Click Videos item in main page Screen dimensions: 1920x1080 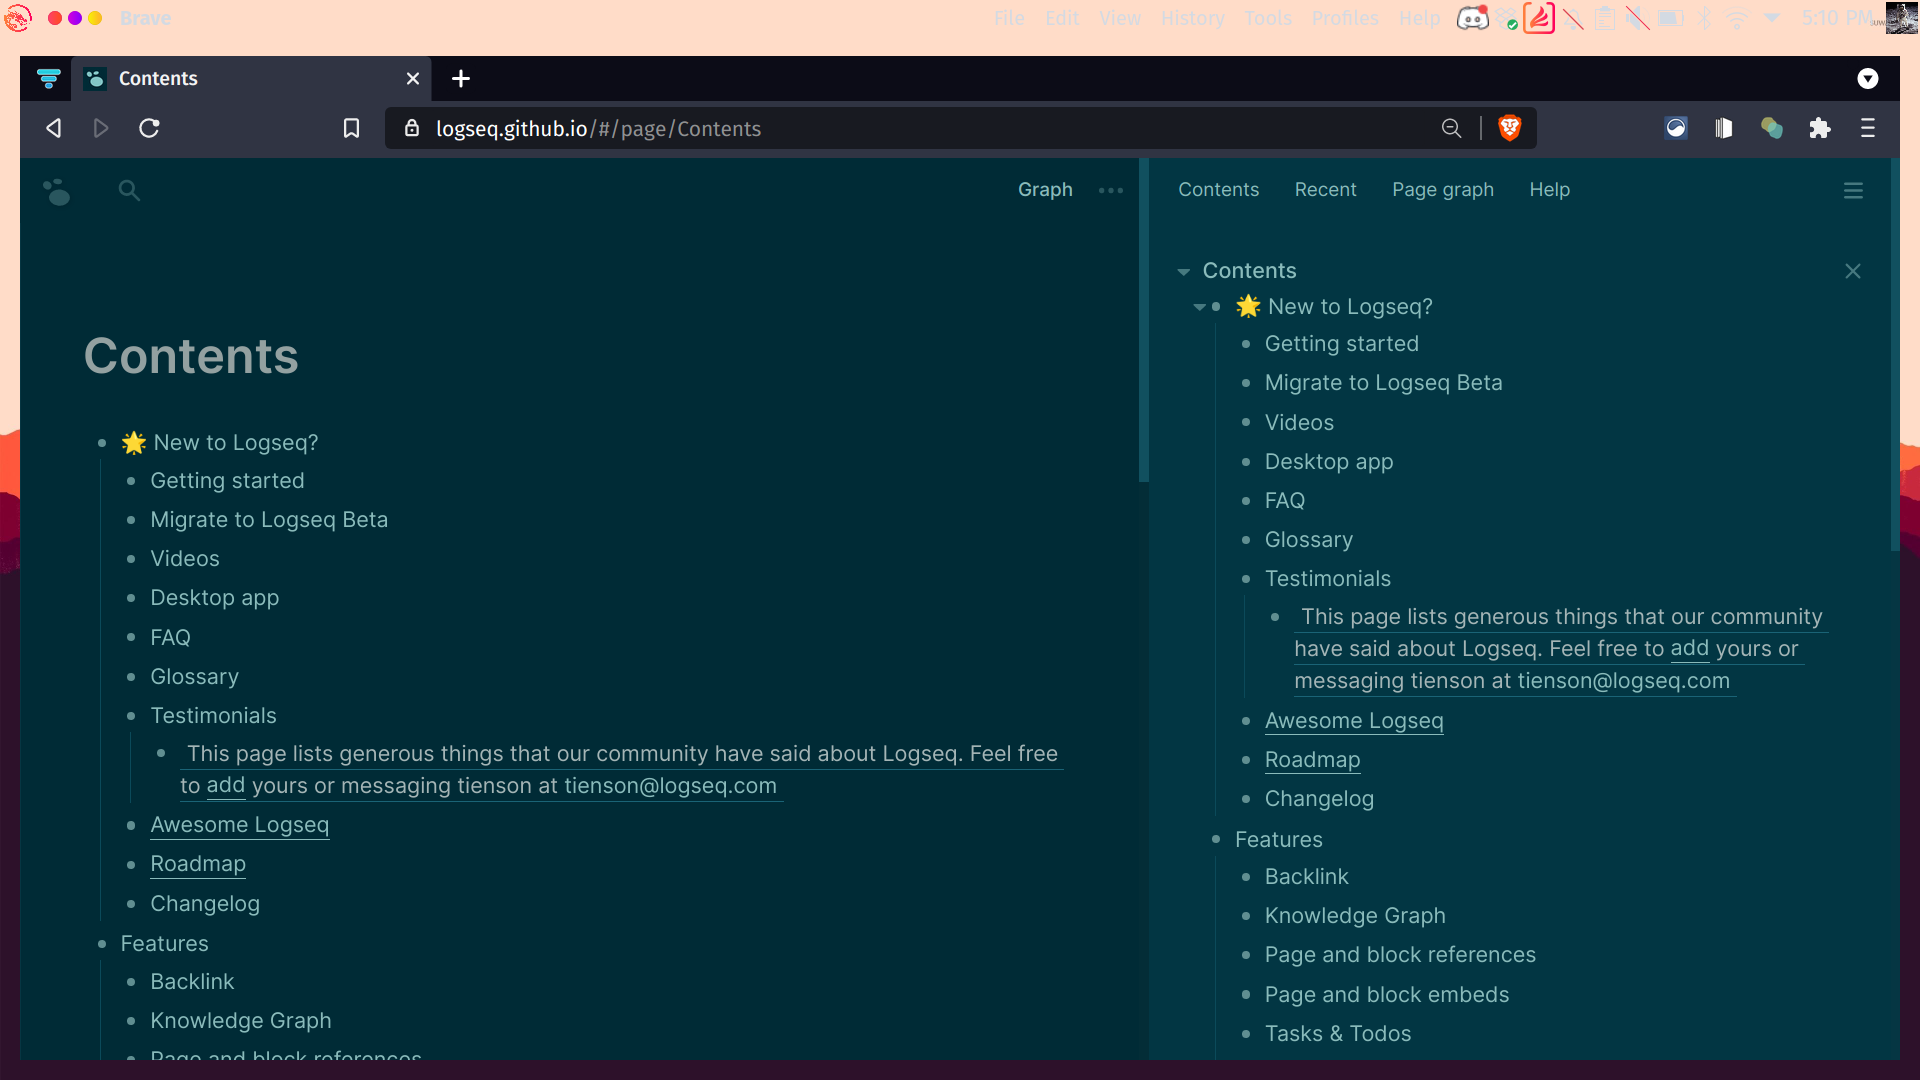coord(185,559)
